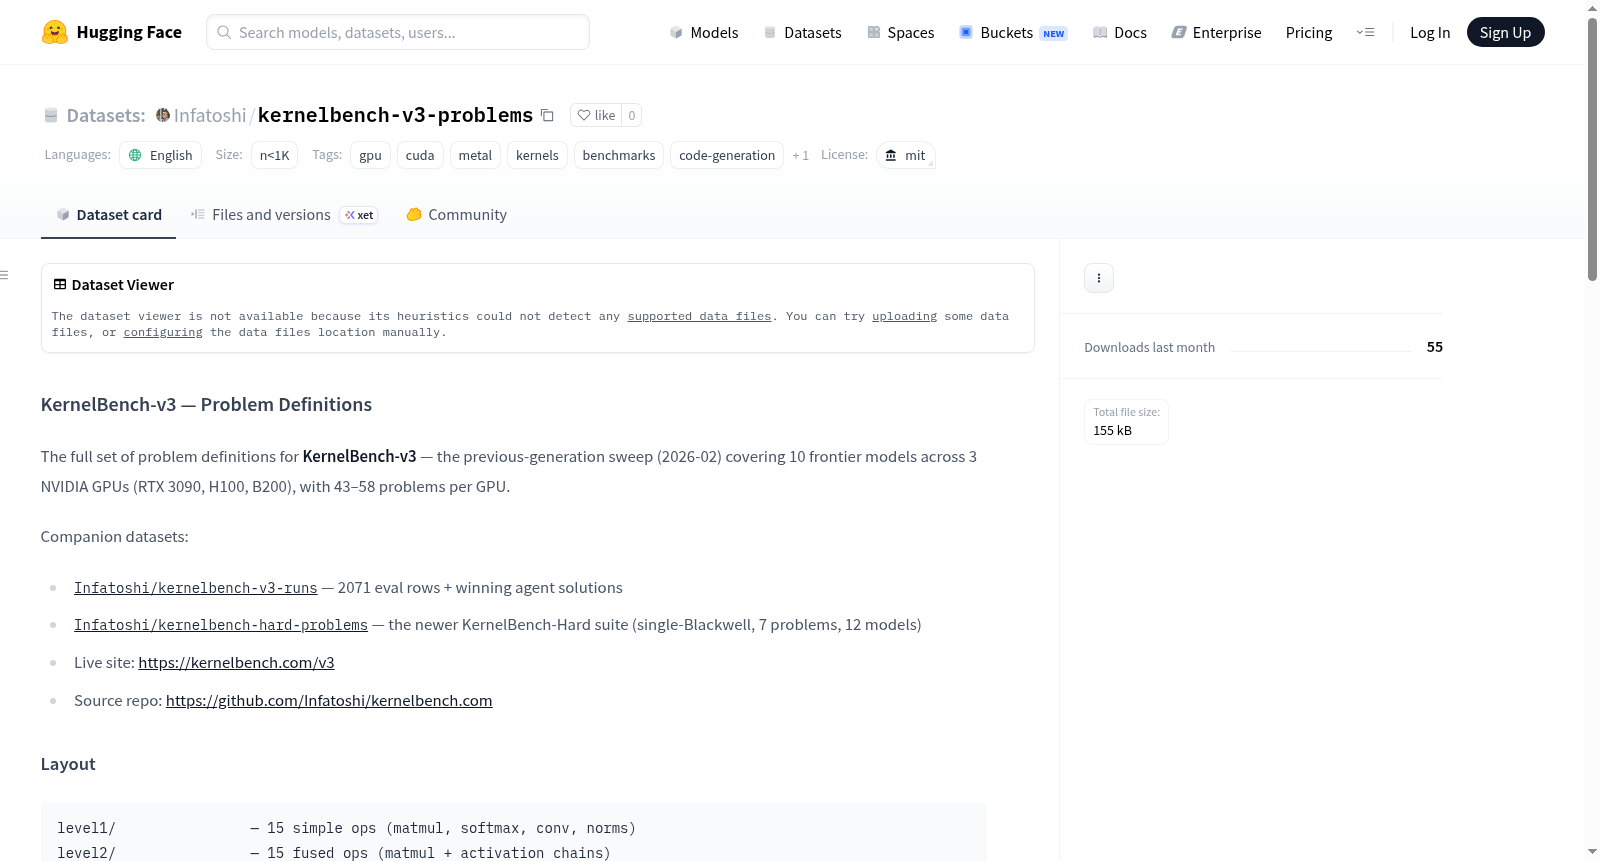Viewport: 1600px width, 861px height.
Task: Open the Models page
Action: point(704,32)
